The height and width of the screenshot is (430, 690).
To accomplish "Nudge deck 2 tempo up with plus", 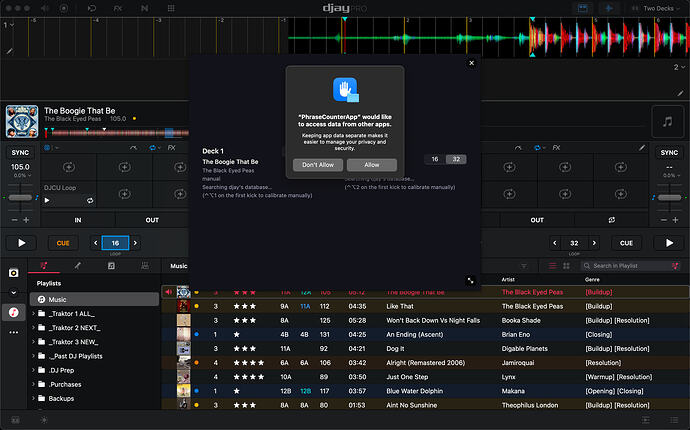I will [x=675, y=220].
